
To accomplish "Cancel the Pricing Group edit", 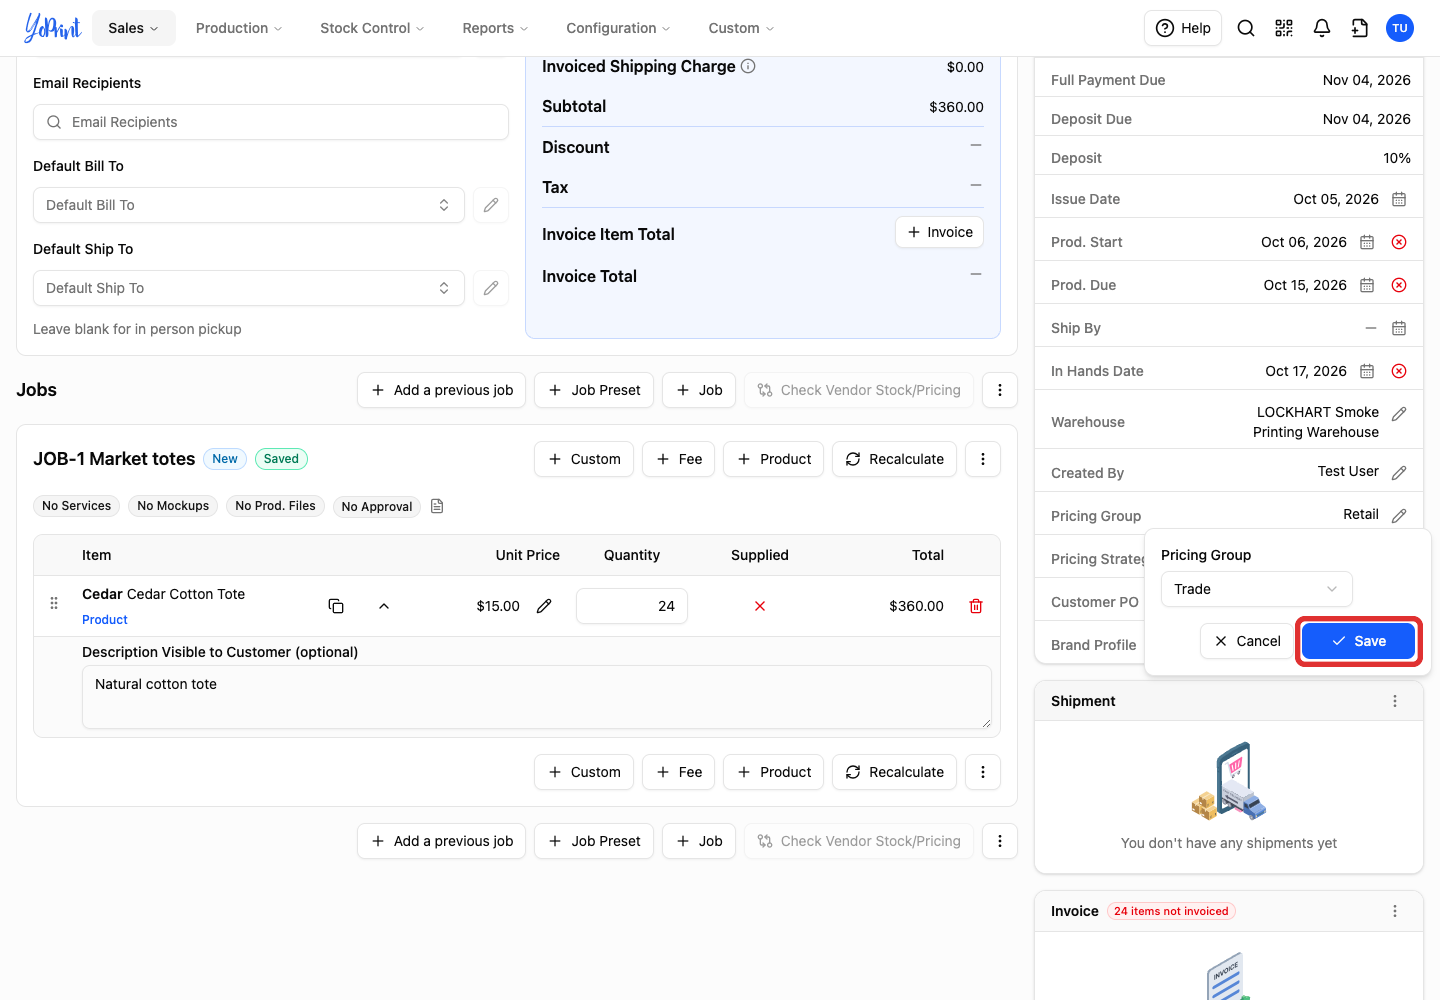I will click(1247, 641).
